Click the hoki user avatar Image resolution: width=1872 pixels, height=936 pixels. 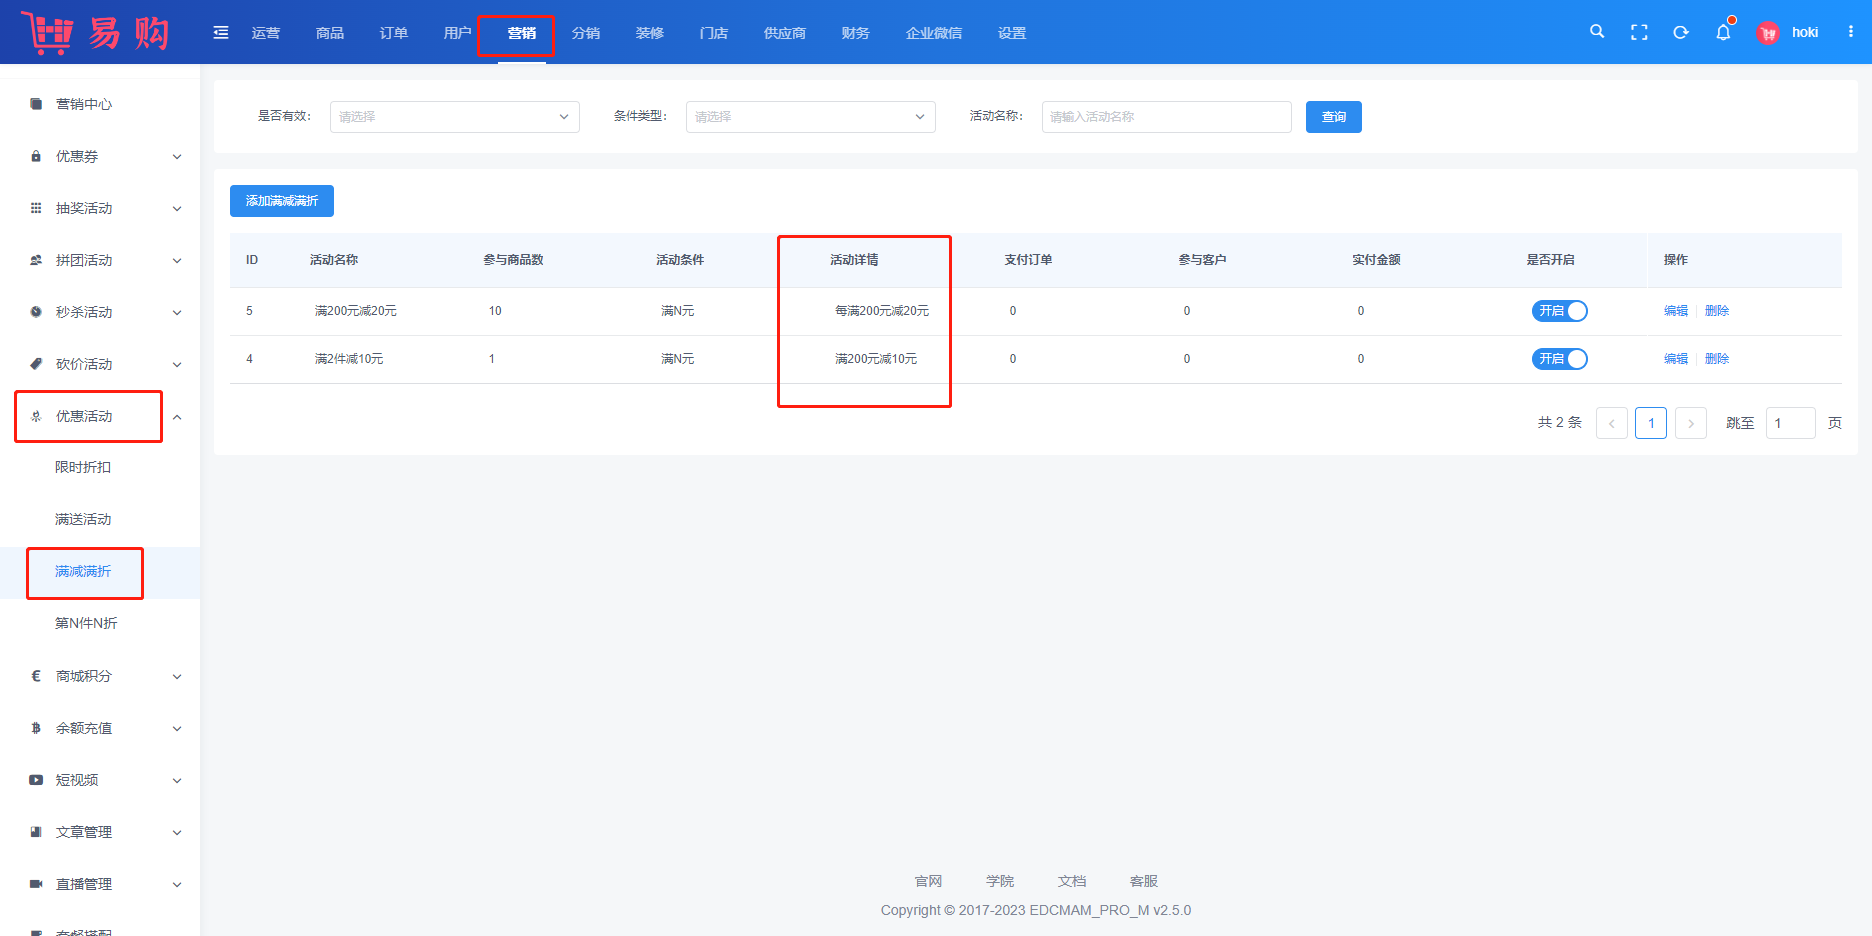click(x=1768, y=33)
